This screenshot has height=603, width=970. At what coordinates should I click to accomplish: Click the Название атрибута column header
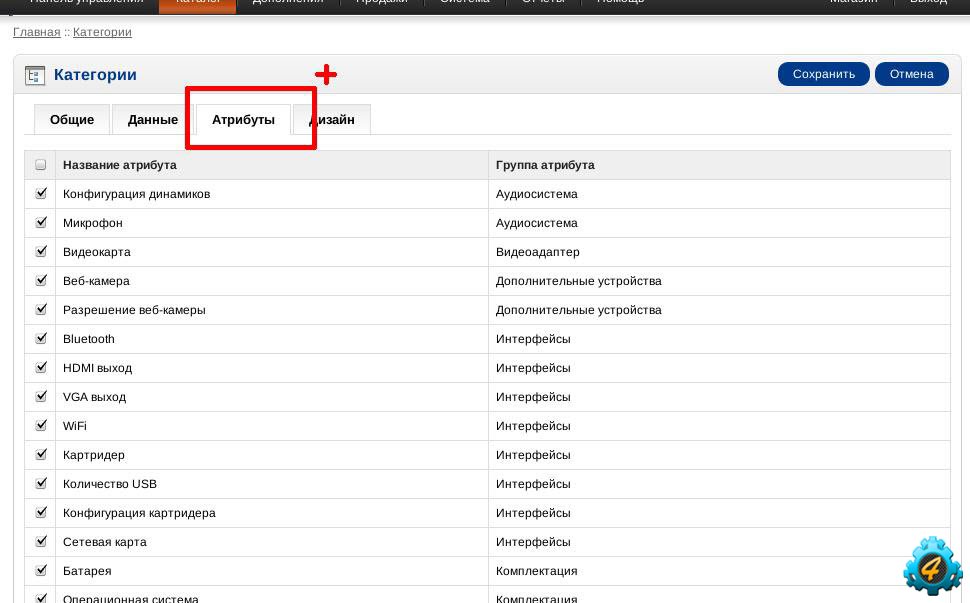(120, 165)
